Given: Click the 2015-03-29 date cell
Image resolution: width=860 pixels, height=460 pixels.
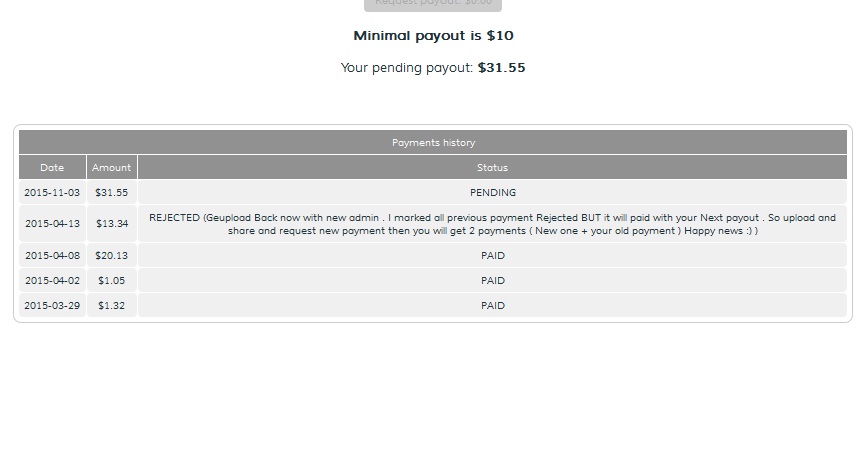Looking at the screenshot, I should [52, 305].
